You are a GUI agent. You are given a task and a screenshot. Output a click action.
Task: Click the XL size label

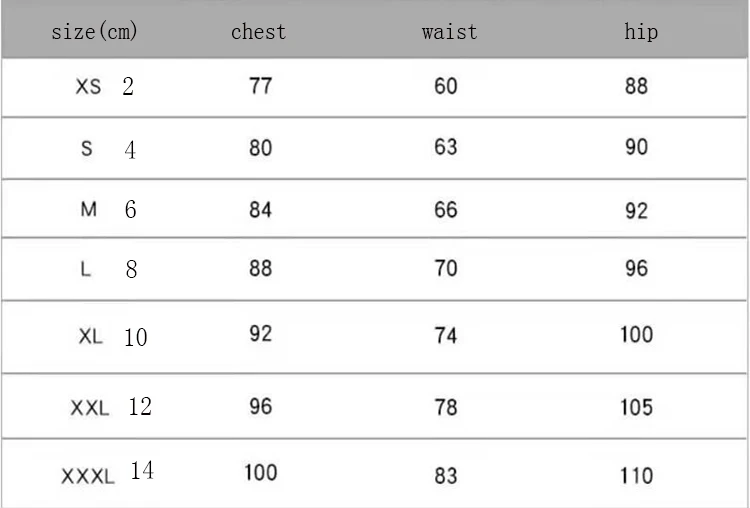coord(90,337)
